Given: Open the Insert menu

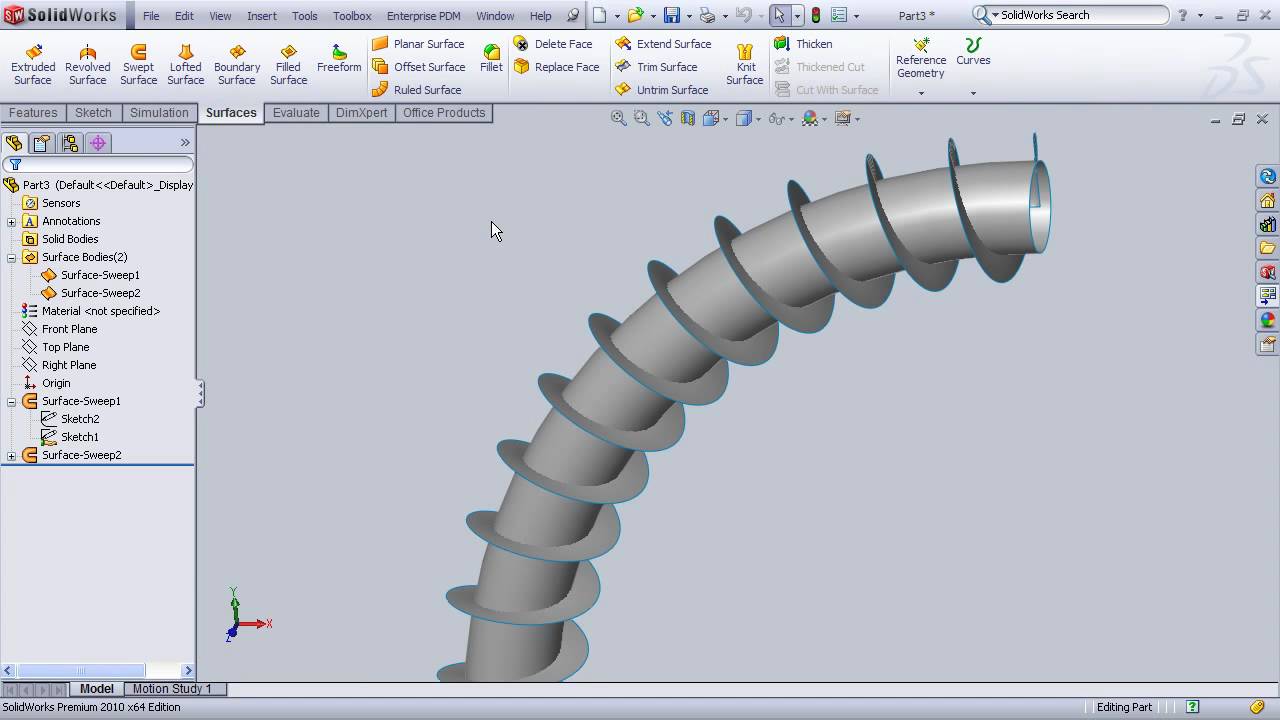Looking at the screenshot, I should coord(262,16).
